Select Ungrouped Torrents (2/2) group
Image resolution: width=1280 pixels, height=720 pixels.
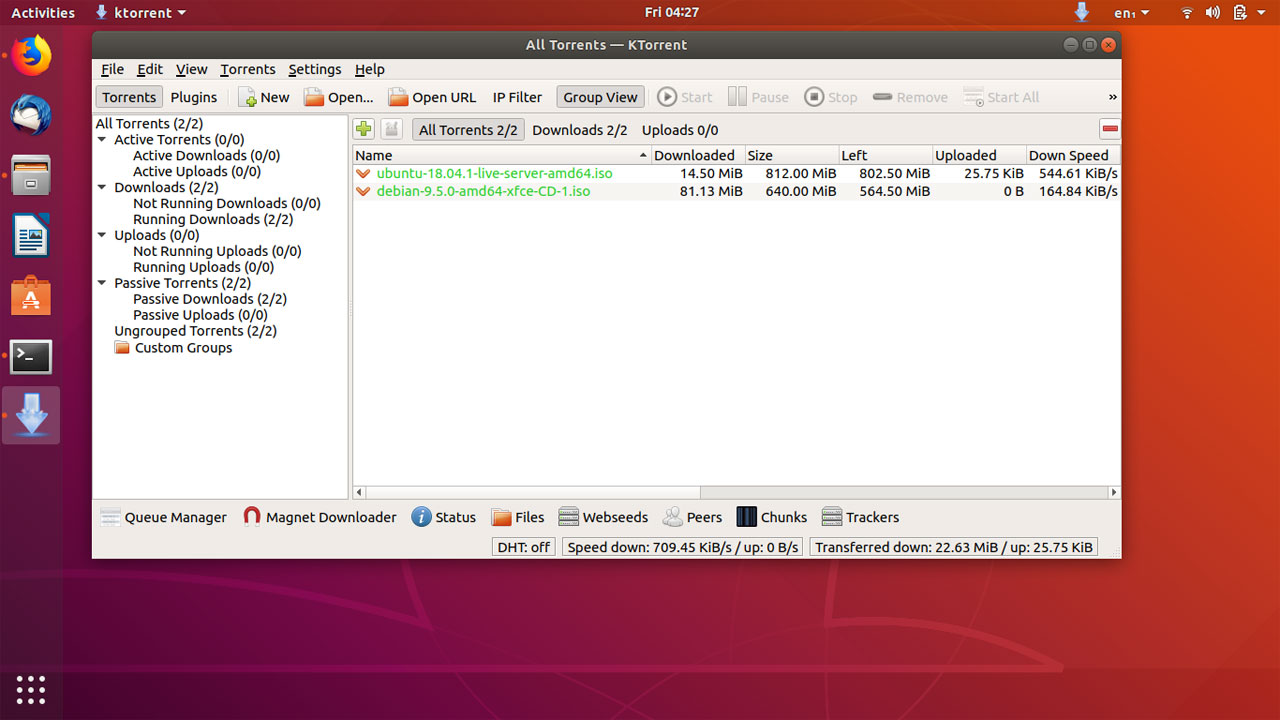pyautogui.click(x=195, y=331)
